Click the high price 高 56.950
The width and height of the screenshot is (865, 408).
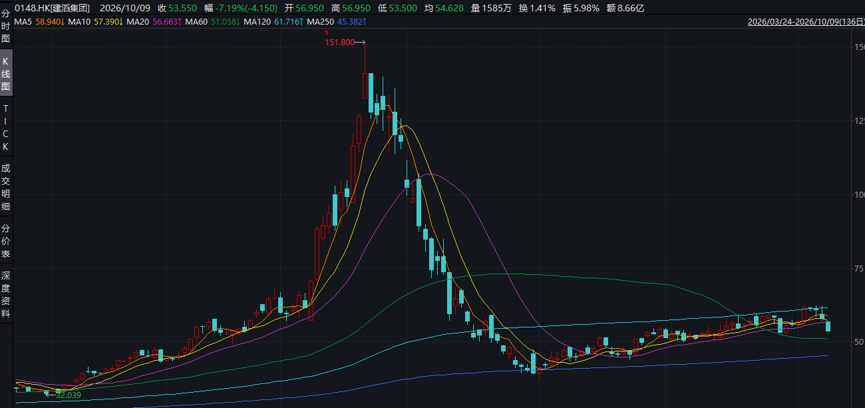351,8
